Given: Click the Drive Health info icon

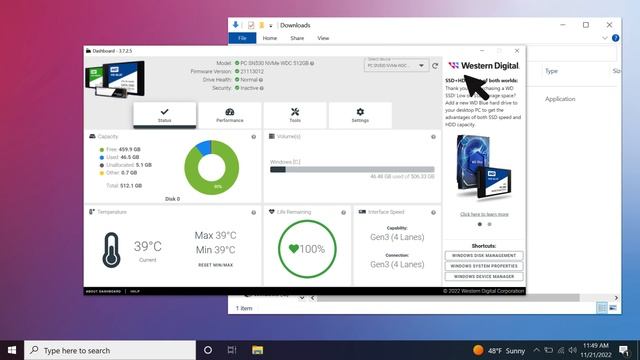Looking at the screenshot, I should pyautogui.click(x=261, y=80).
